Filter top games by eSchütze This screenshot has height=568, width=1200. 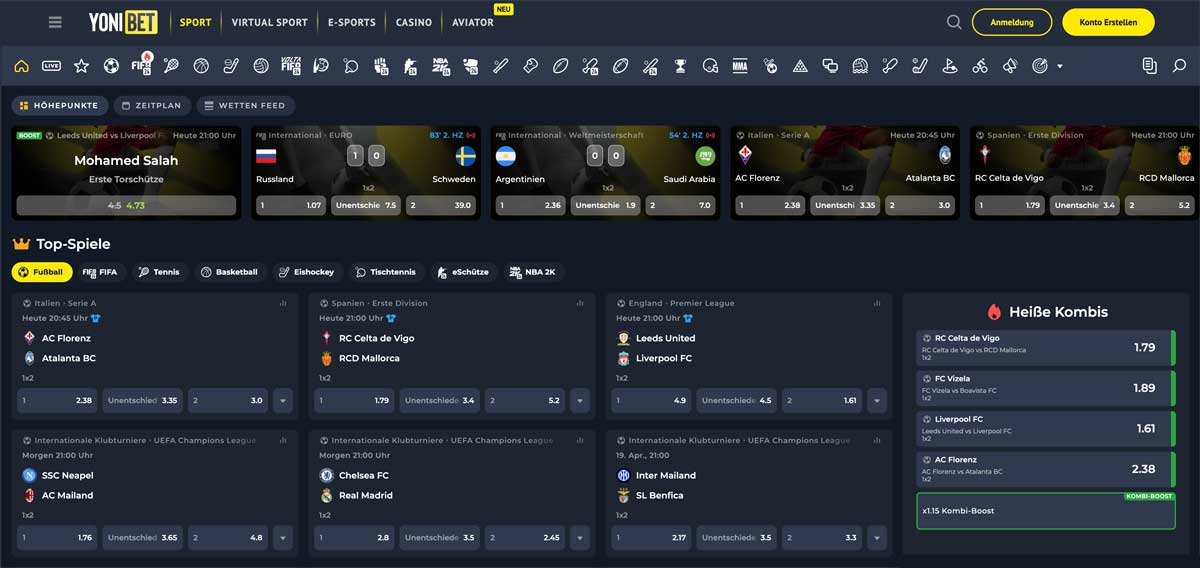[463, 272]
